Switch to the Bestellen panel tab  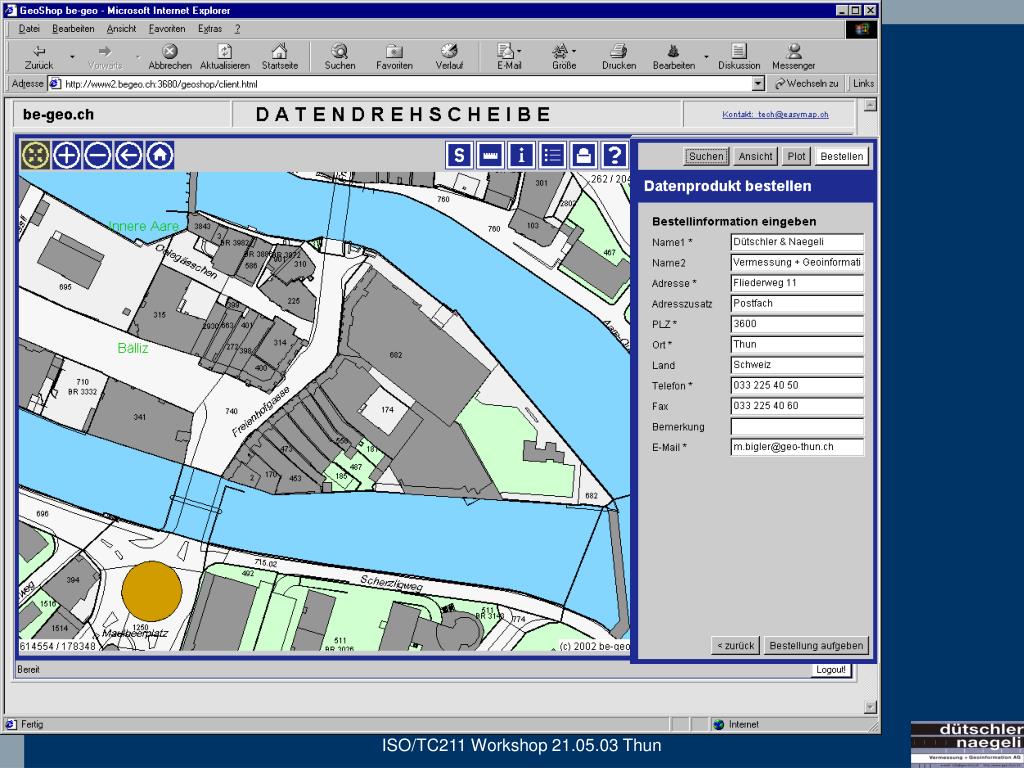point(842,156)
